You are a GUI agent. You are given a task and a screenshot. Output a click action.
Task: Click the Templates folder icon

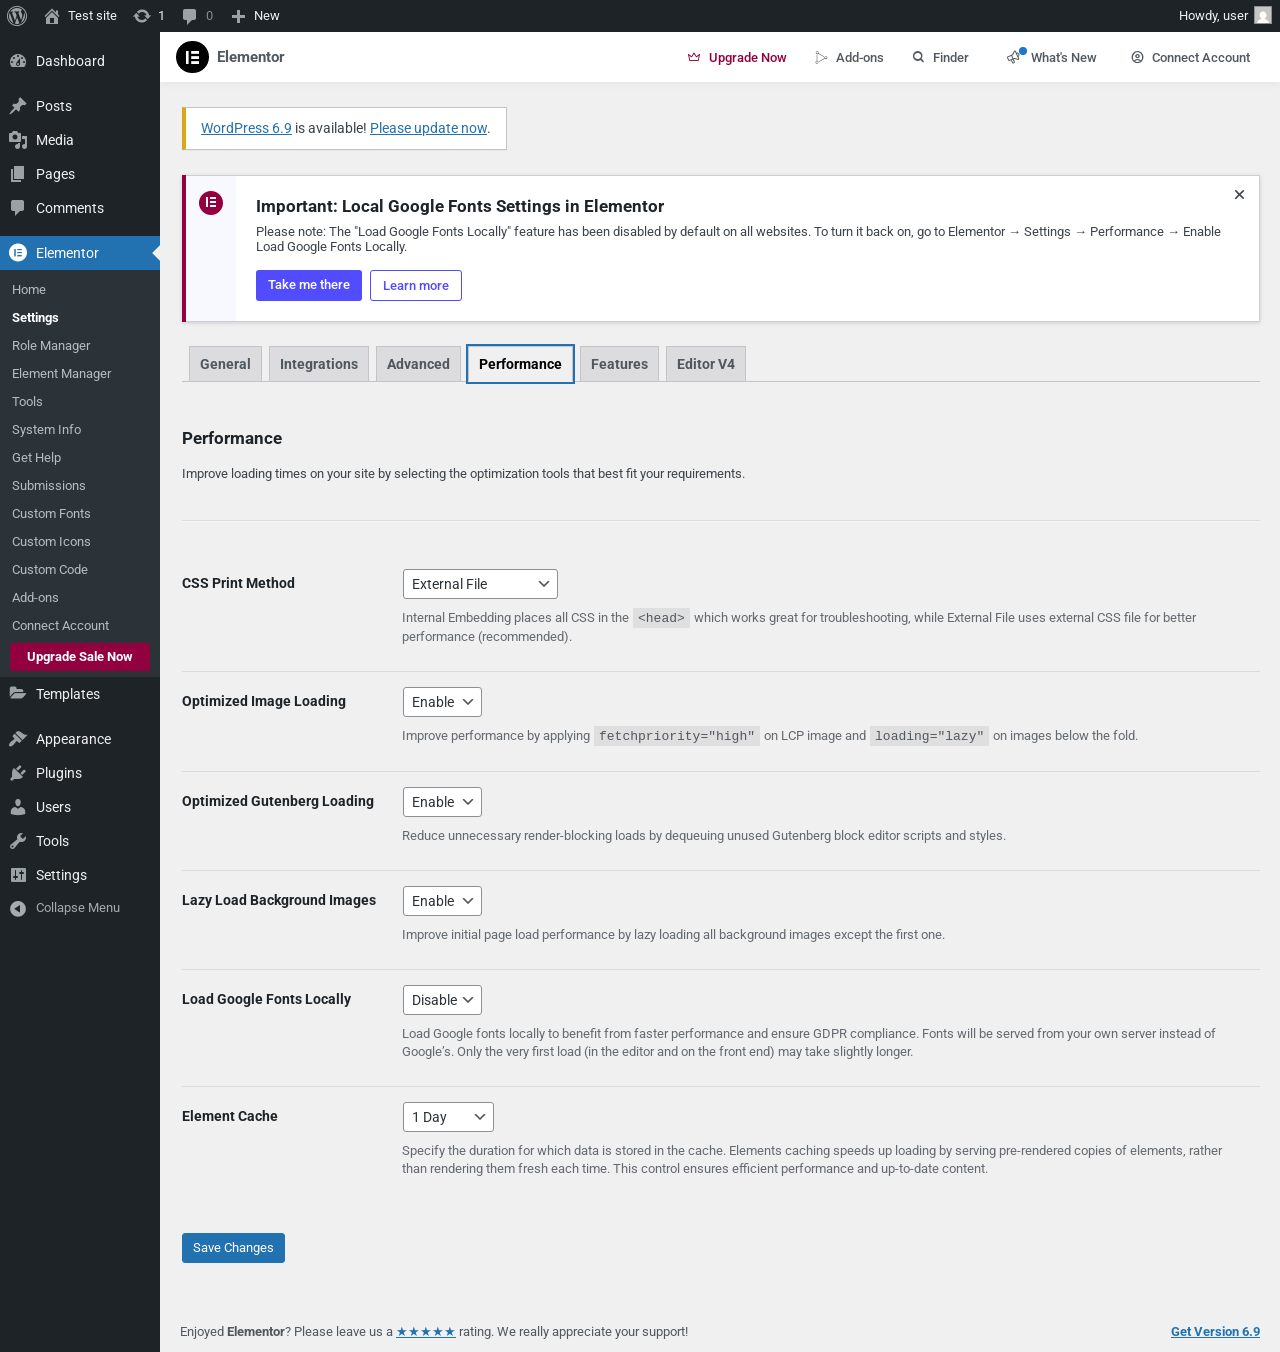click(x=18, y=694)
